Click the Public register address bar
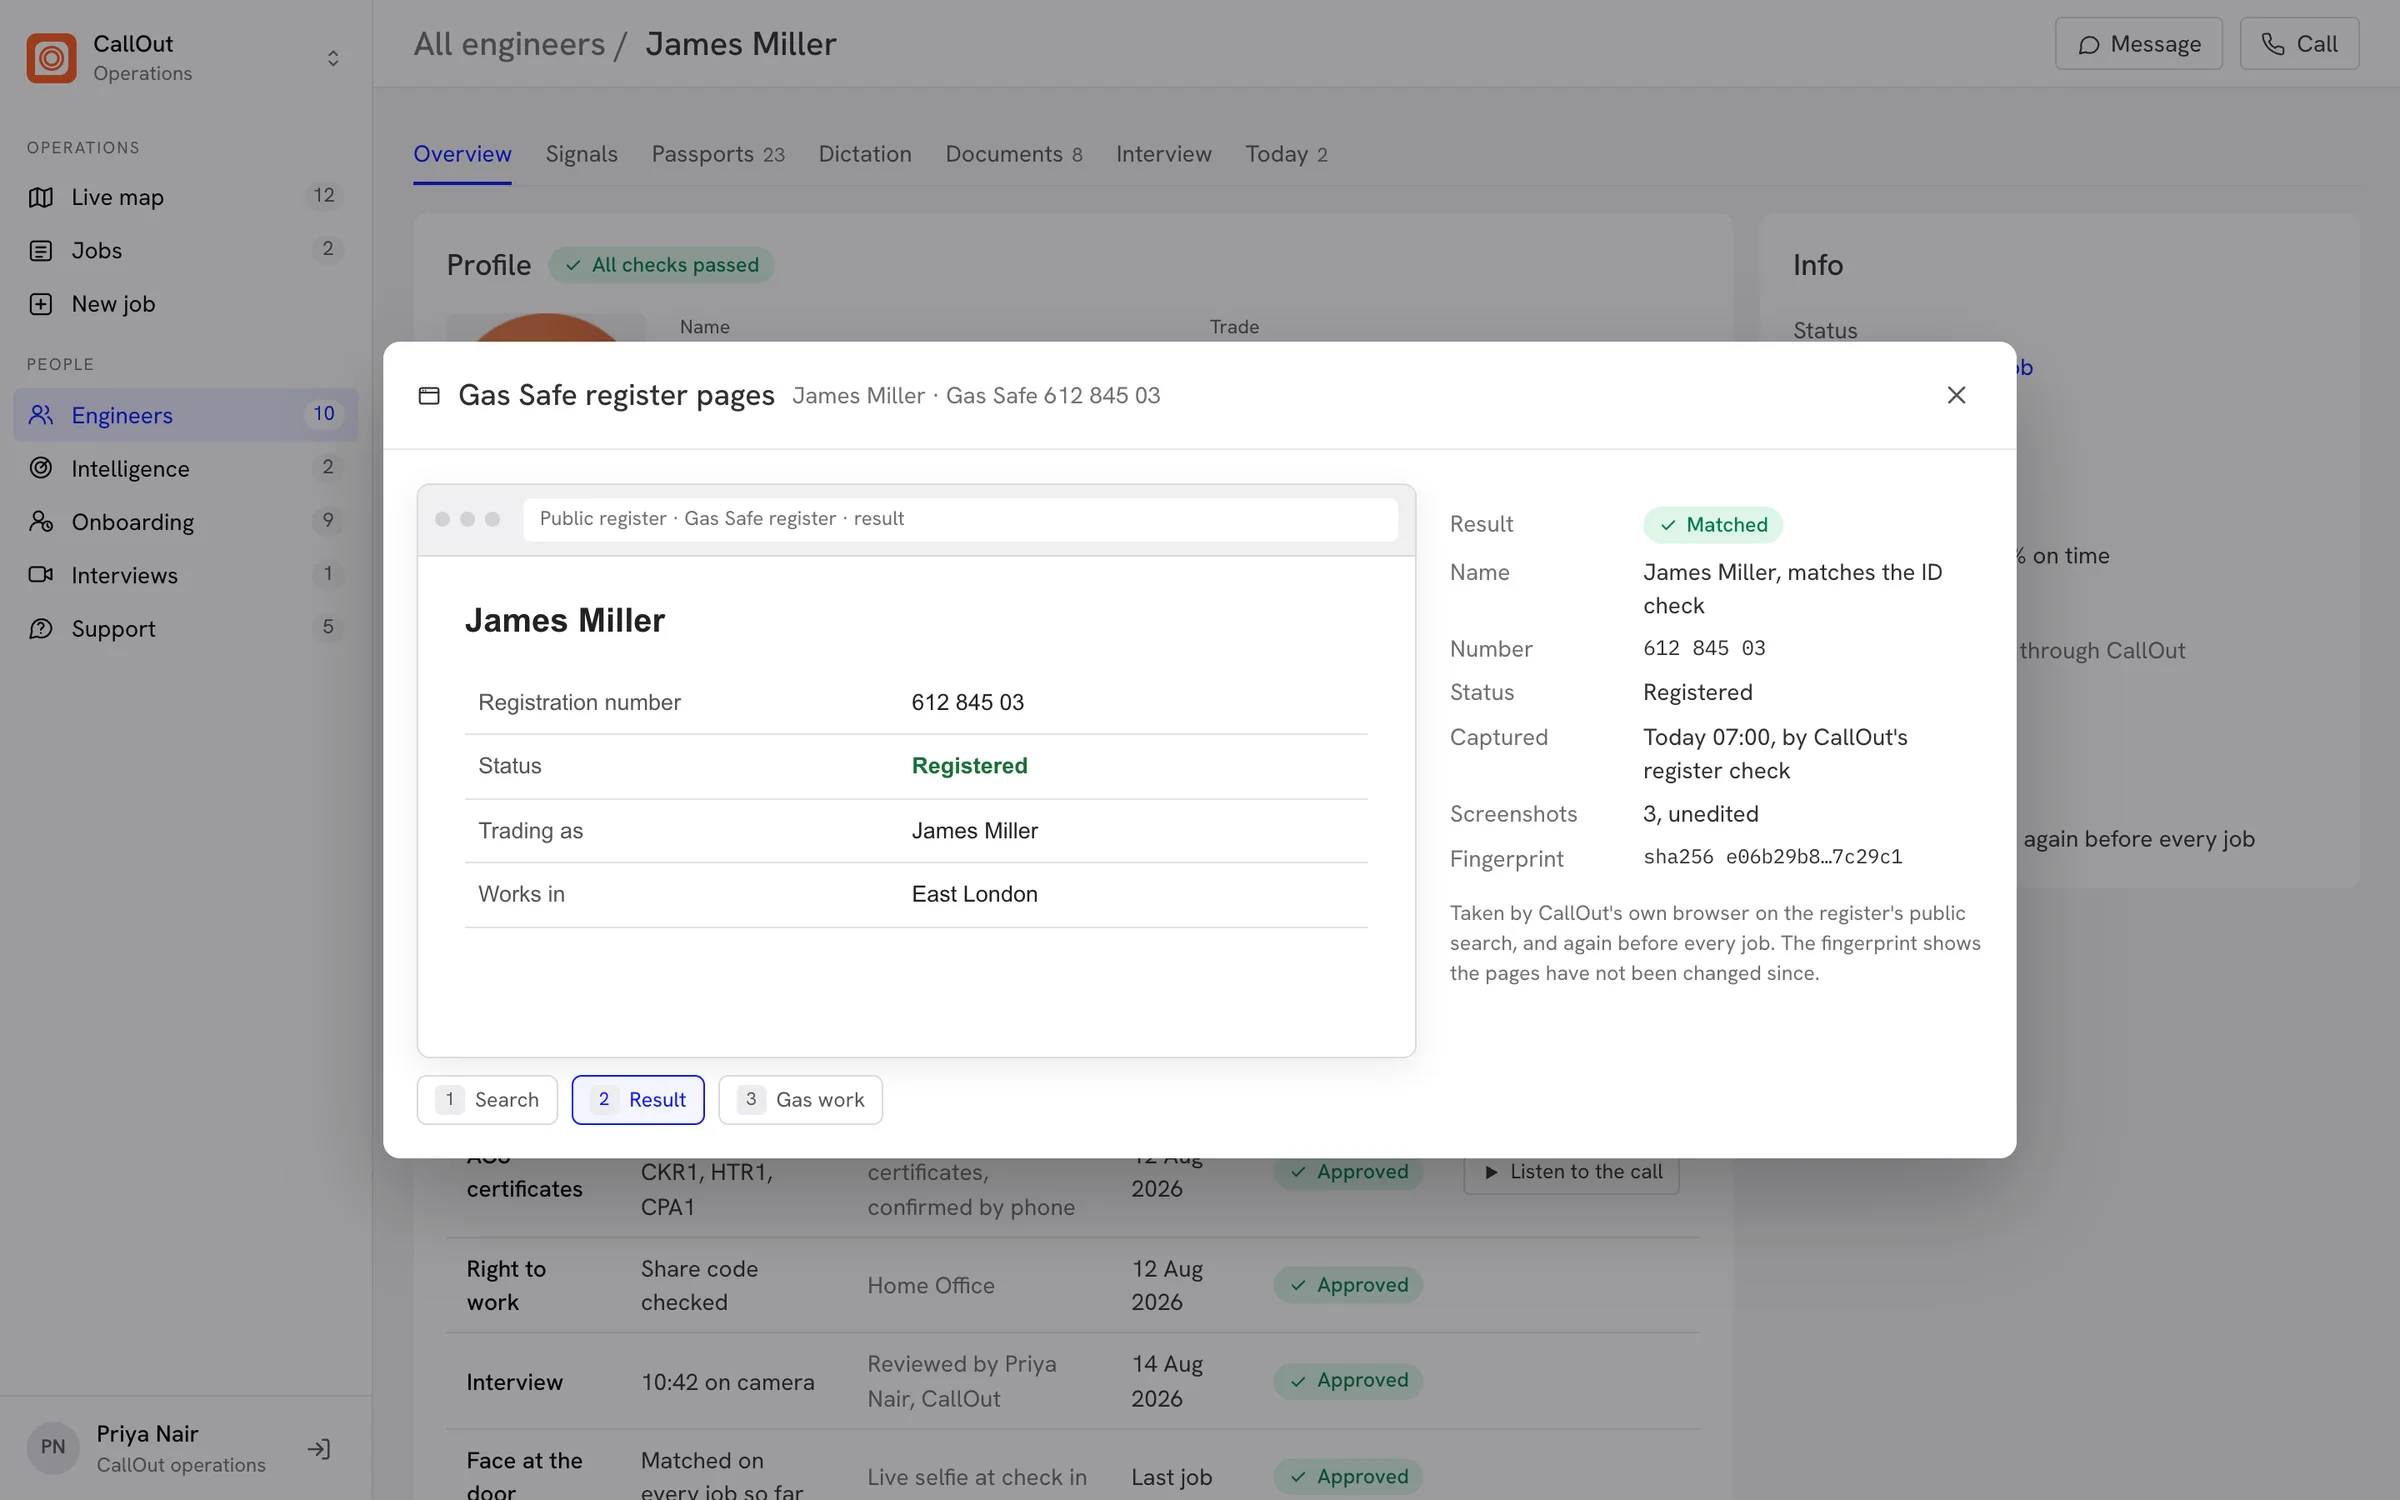 click(960, 519)
